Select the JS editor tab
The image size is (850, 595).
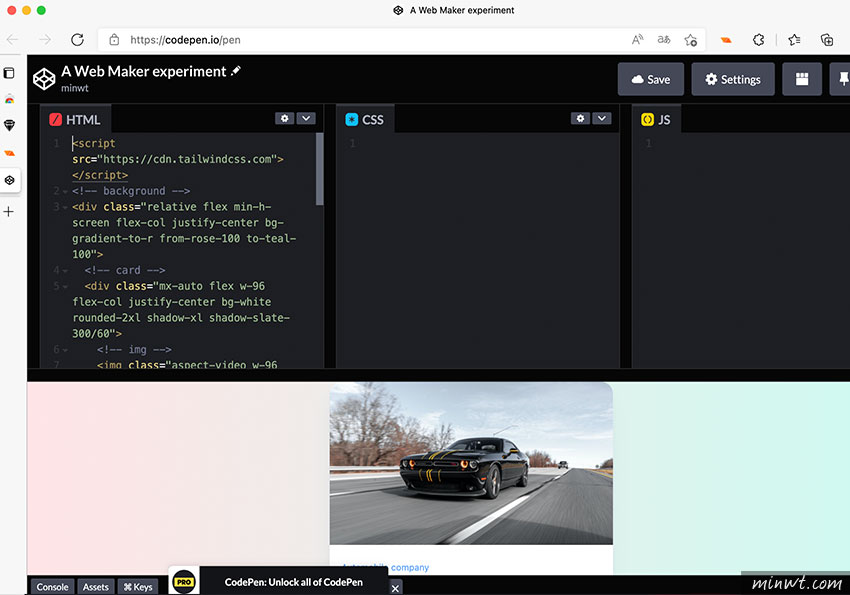[656, 119]
